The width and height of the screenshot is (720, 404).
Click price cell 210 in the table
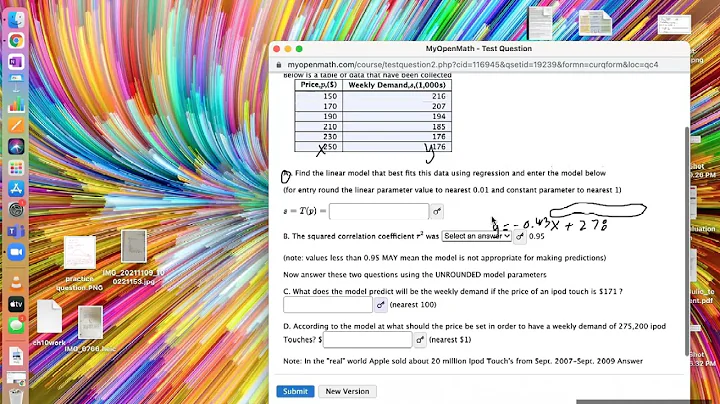pyautogui.click(x=319, y=126)
